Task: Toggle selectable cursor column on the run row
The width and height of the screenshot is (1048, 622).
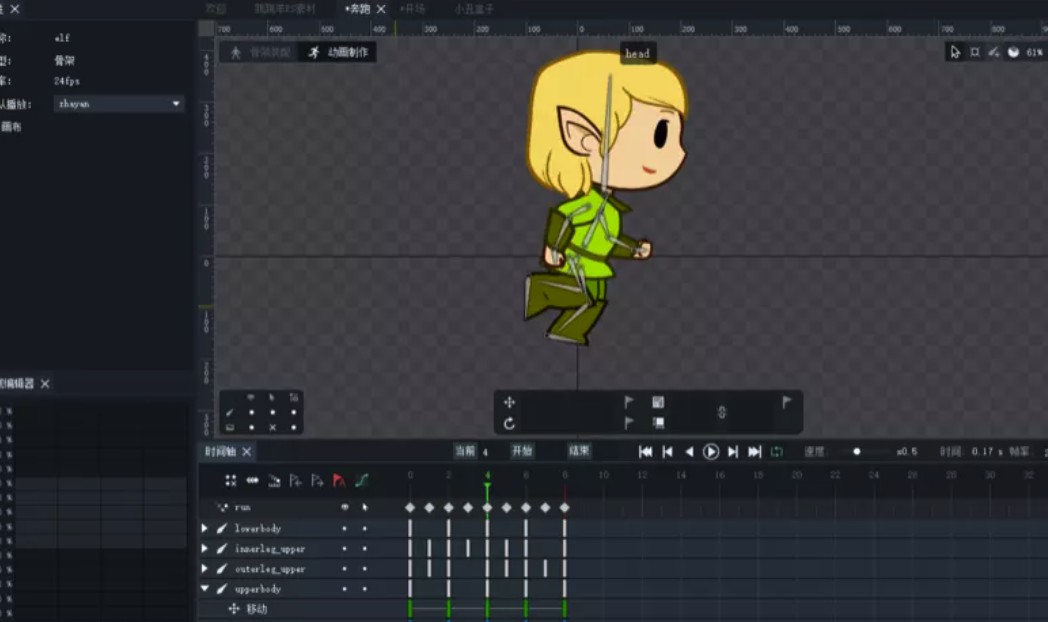Action: [365, 507]
